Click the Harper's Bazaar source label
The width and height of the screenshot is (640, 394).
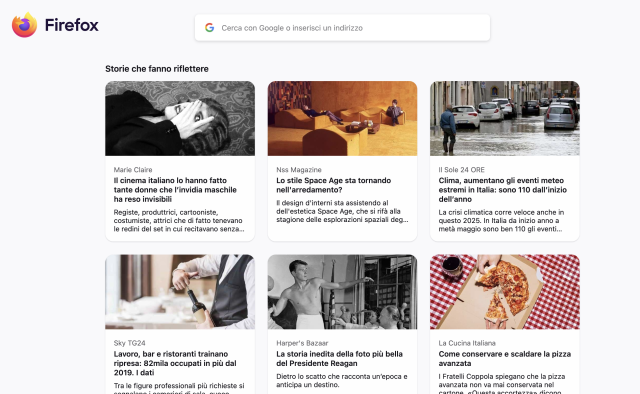coord(302,343)
